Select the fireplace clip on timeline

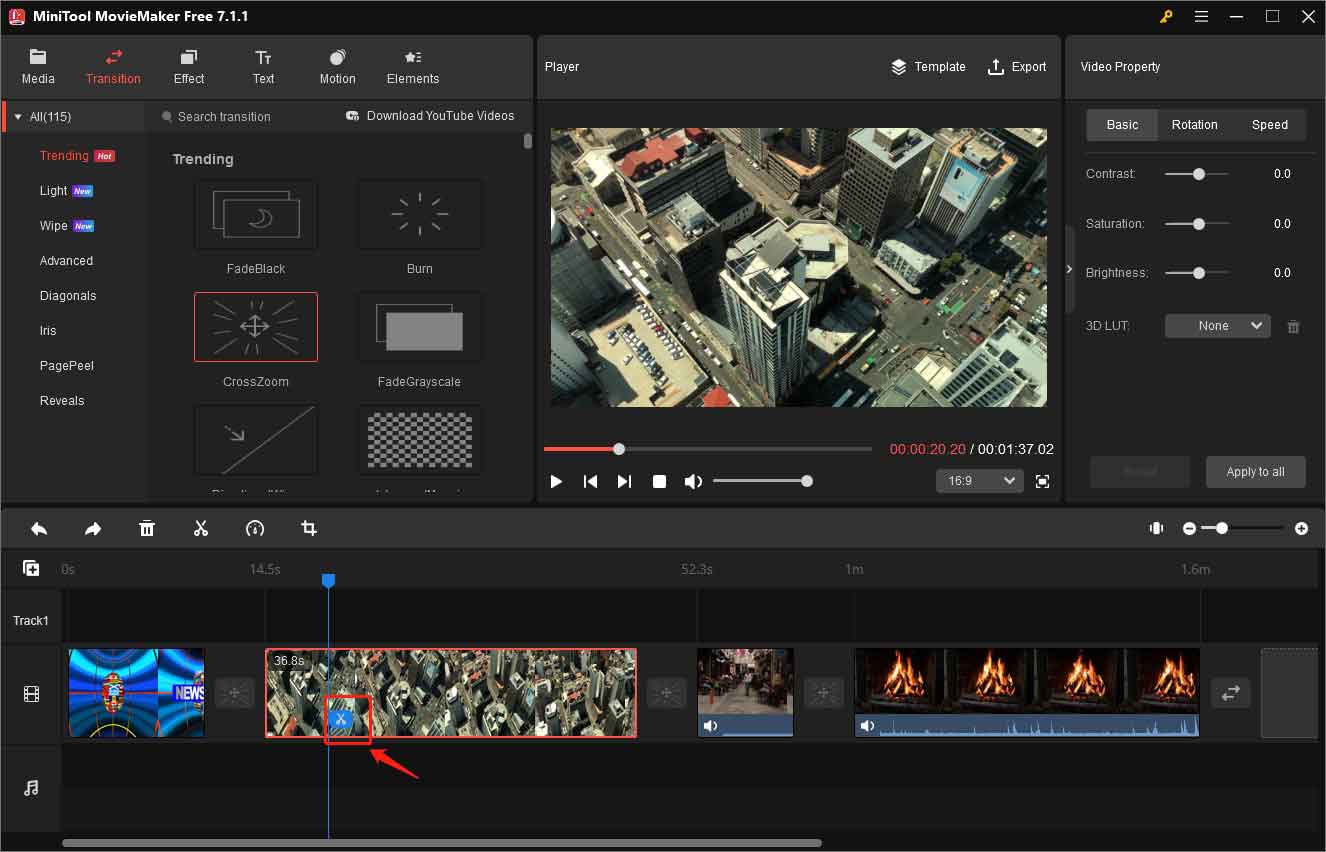pyautogui.click(x=1027, y=693)
